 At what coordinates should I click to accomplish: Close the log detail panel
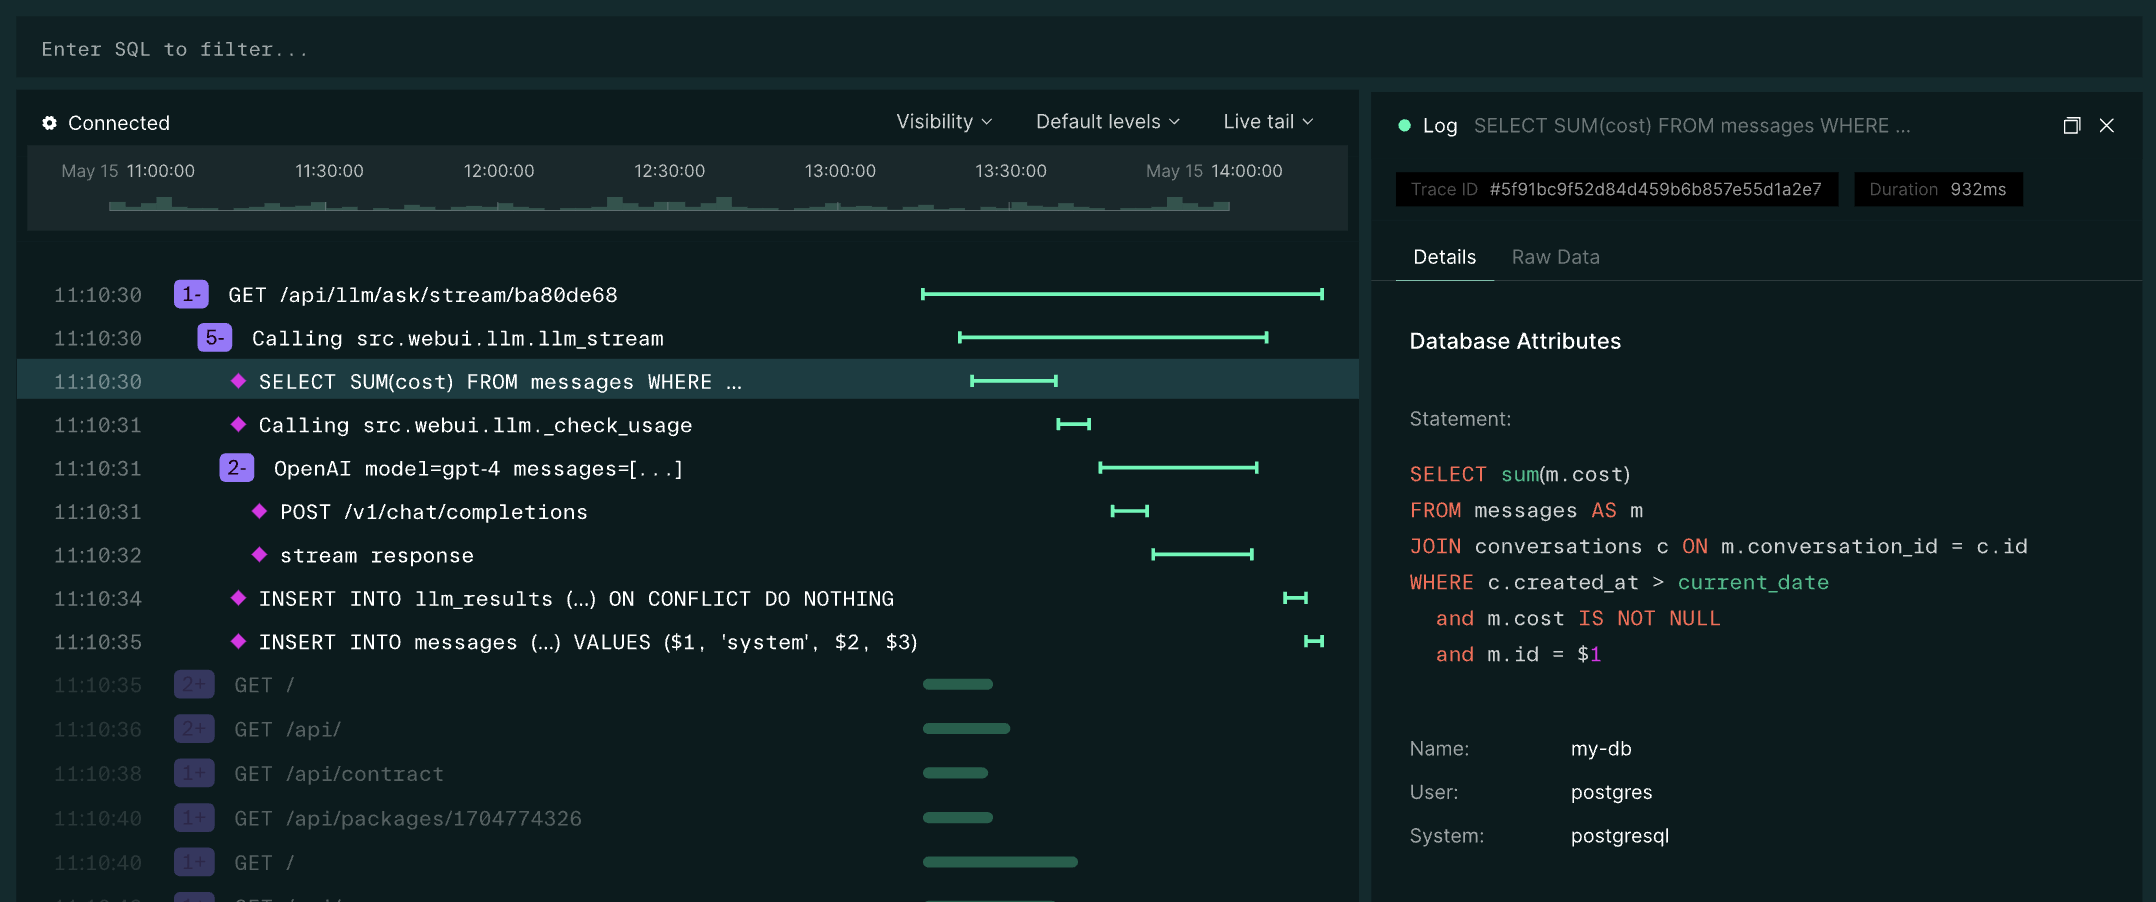click(2107, 125)
